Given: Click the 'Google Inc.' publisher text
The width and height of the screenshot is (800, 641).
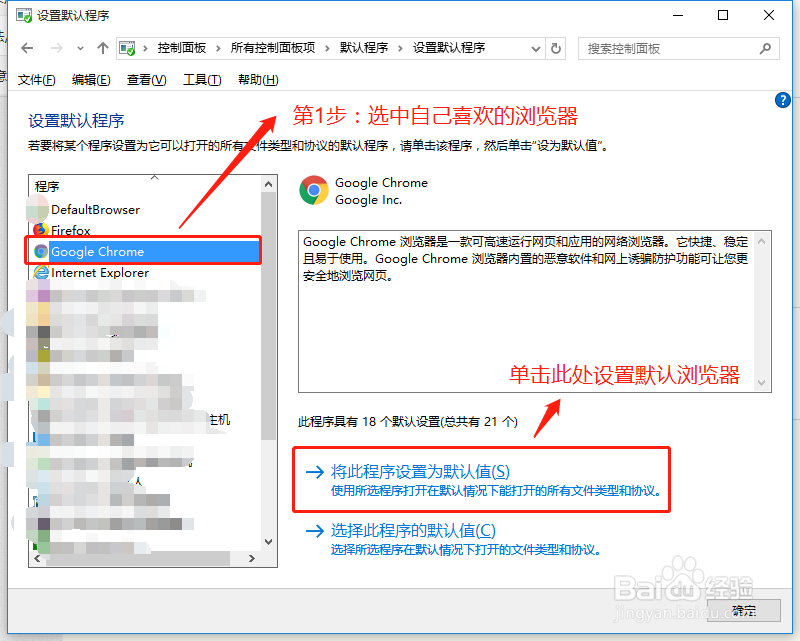Looking at the screenshot, I should click(368, 200).
